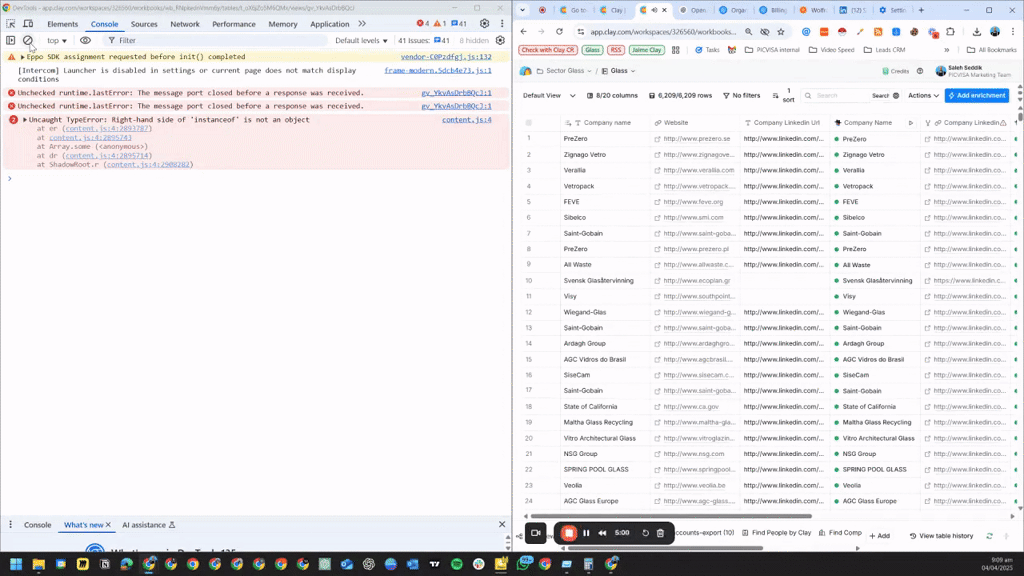This screenshot has height=576, width=1024.
Task: Open the top context dropdown
Action: coord(57,40)
